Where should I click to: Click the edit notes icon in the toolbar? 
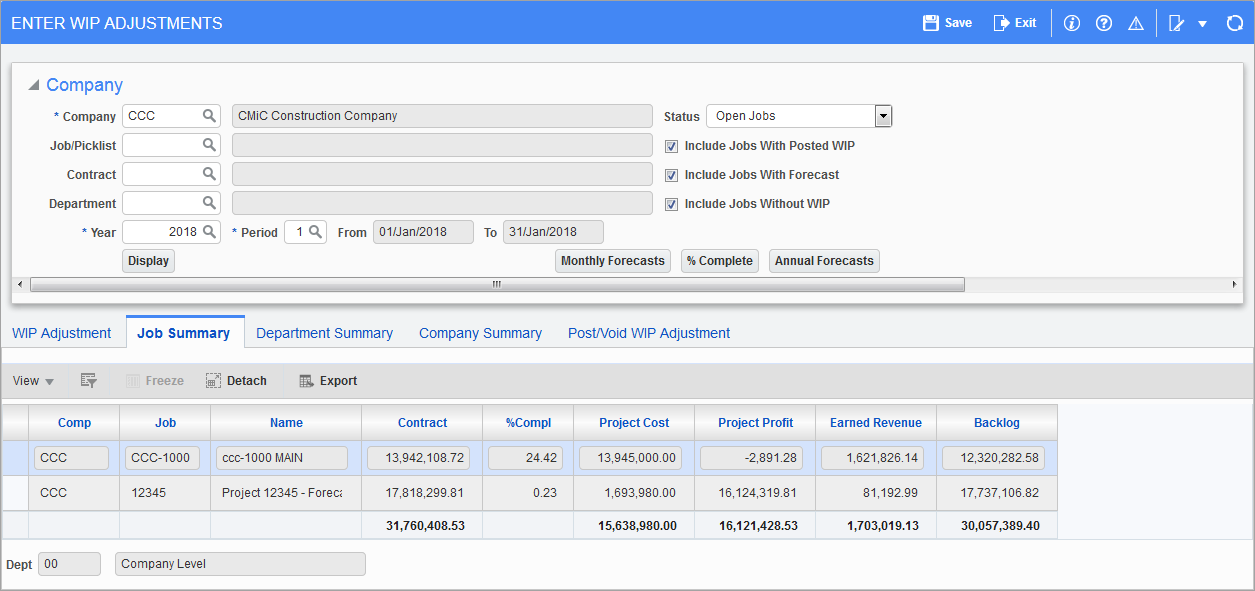pyautogui.click(x=1176, y=22)
